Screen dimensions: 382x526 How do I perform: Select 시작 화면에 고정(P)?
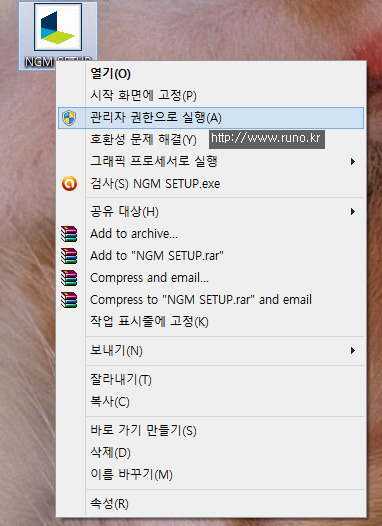pos(211,96)
